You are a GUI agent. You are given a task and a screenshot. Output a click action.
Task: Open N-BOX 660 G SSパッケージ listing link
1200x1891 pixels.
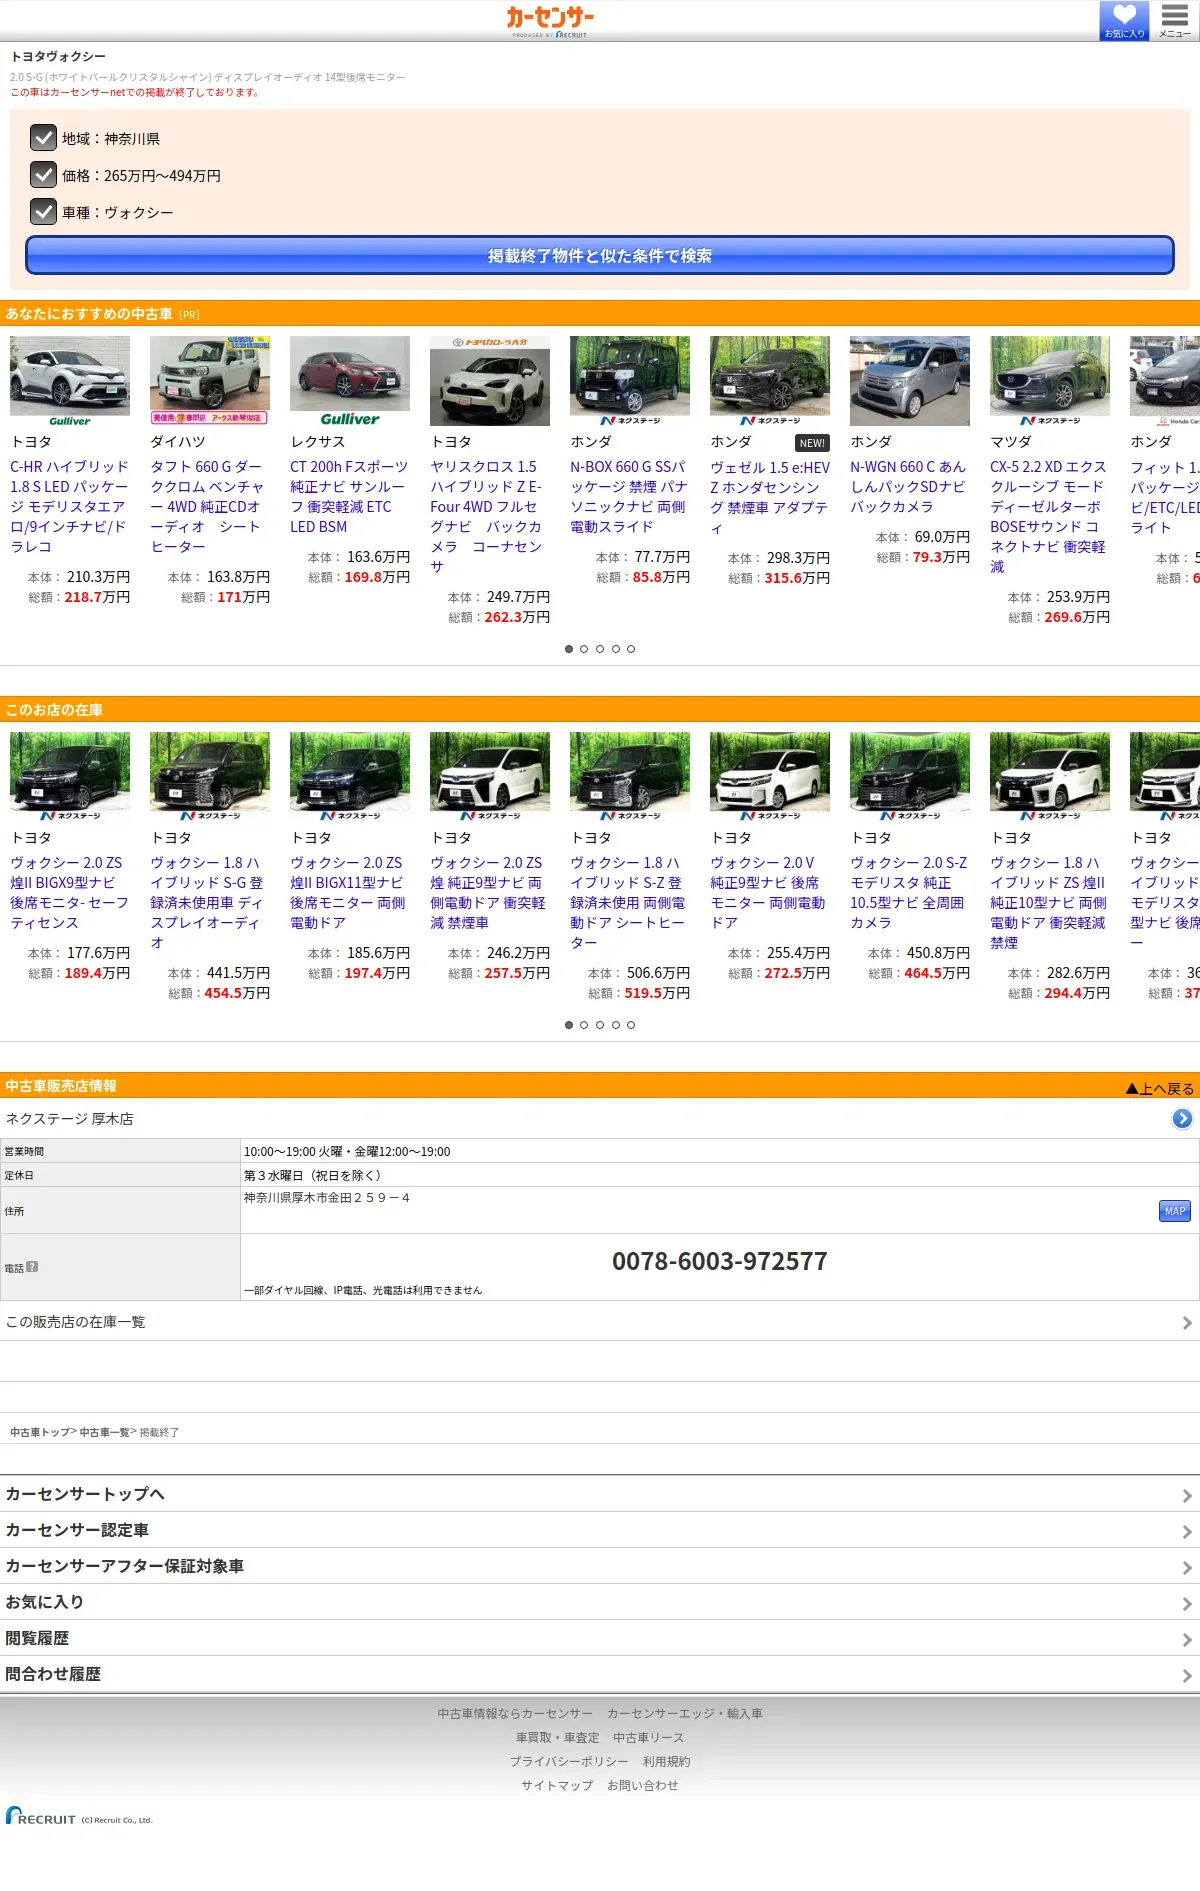pyautogui.click(x=629, y=497)
